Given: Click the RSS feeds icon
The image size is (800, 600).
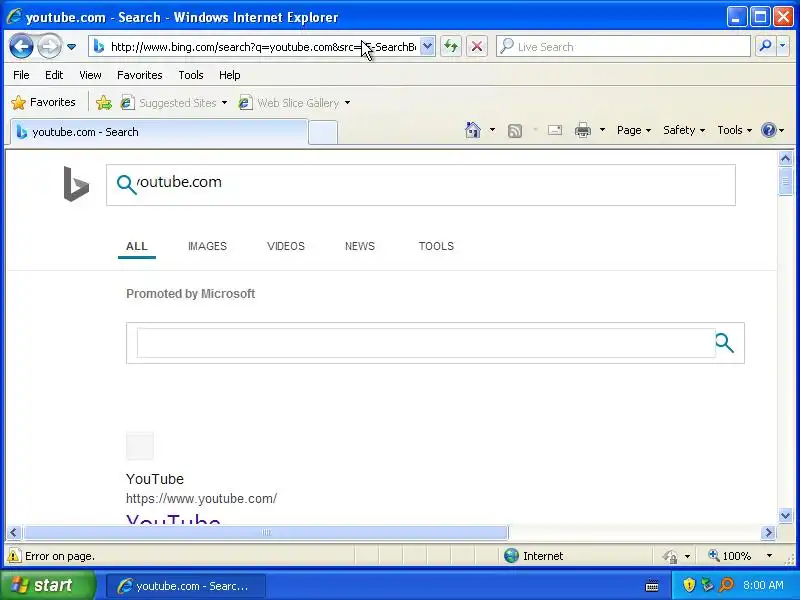Looking at the screenshot, I should coord(515,131).
